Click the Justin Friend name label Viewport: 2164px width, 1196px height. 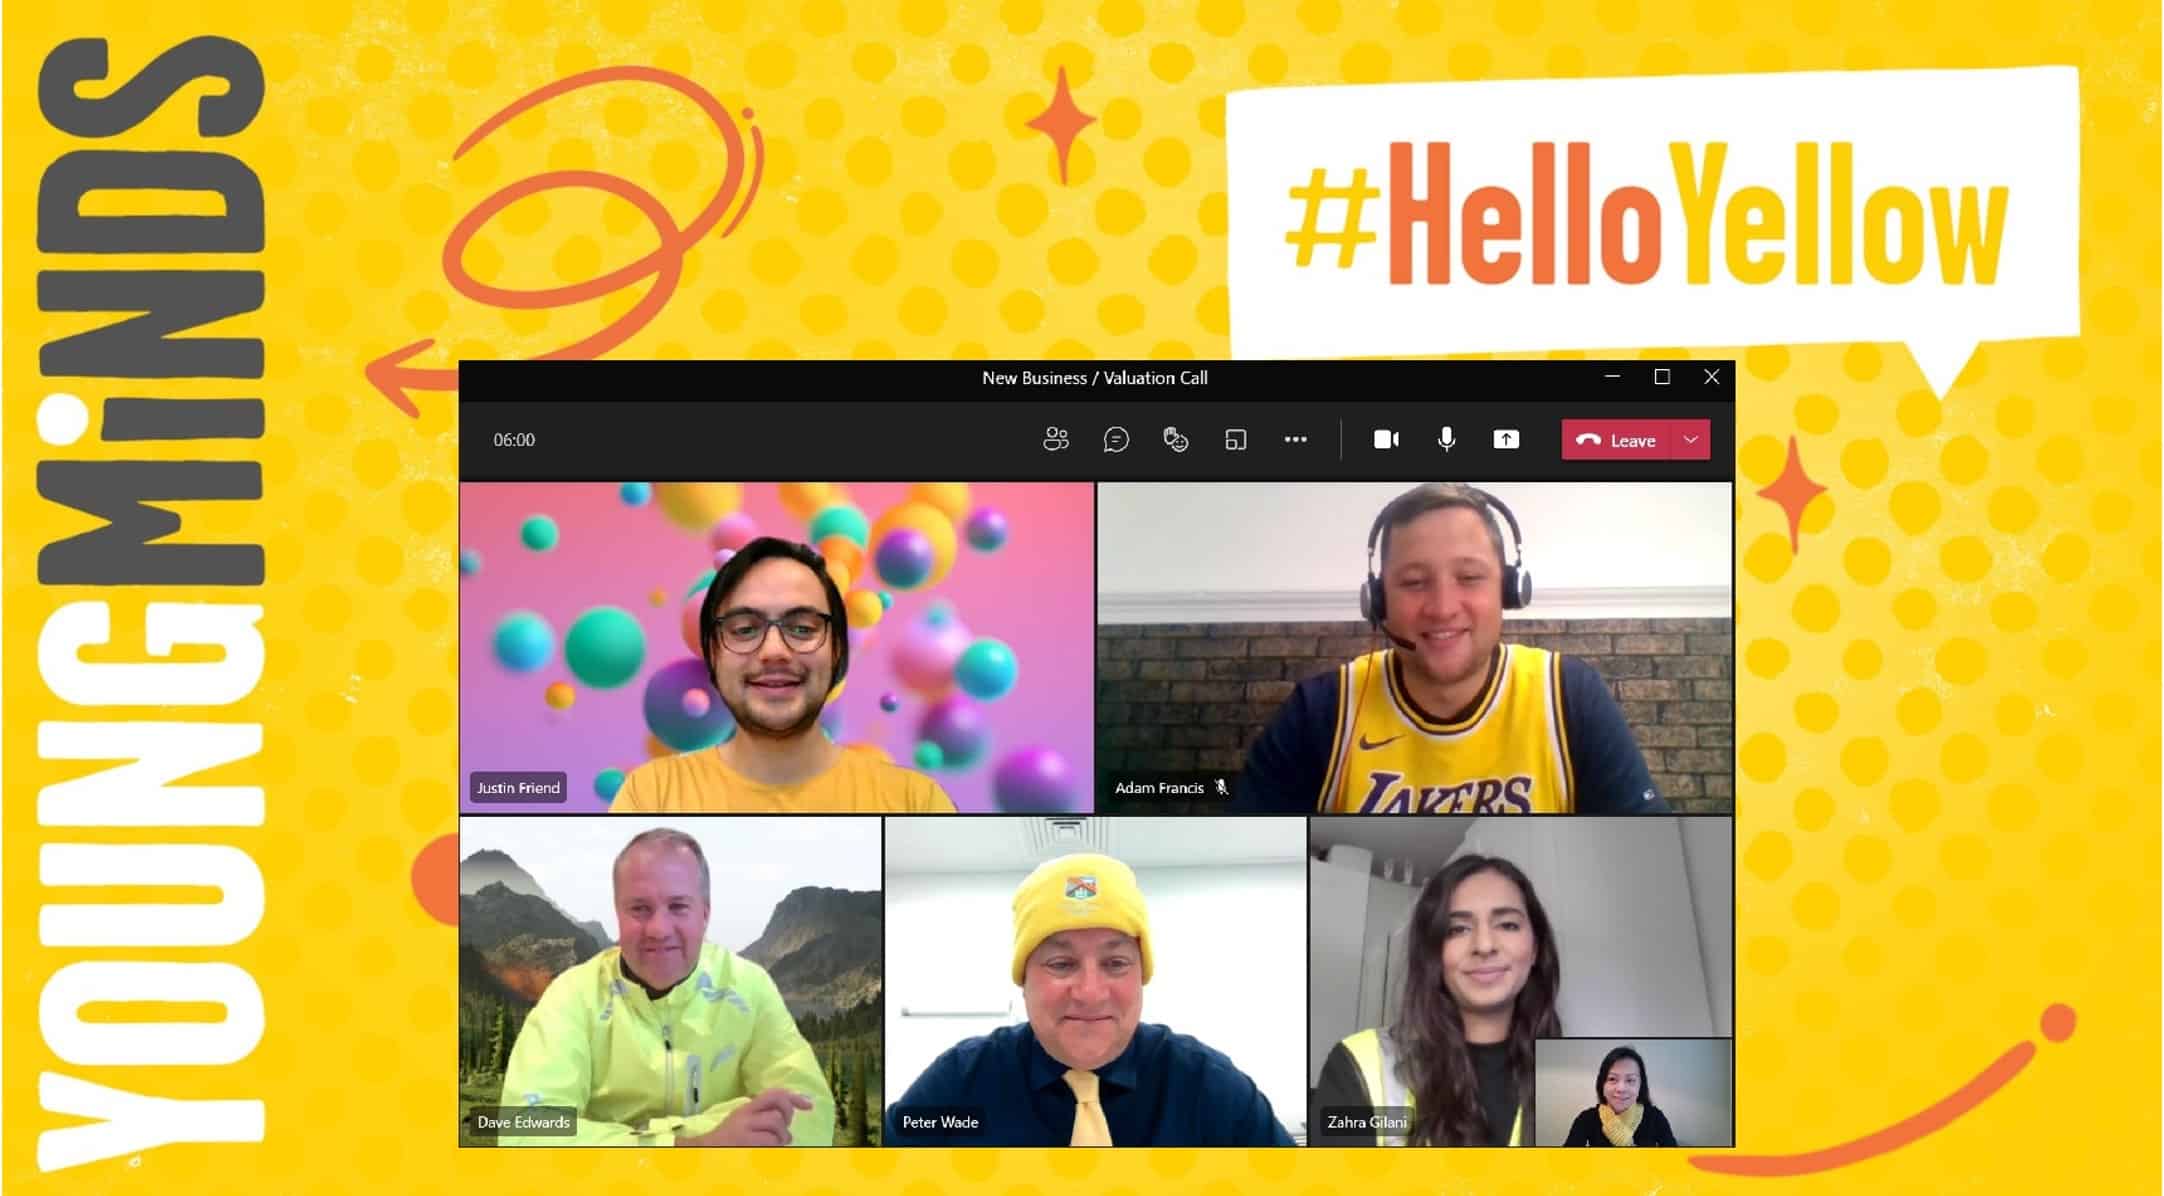(518, 788)
